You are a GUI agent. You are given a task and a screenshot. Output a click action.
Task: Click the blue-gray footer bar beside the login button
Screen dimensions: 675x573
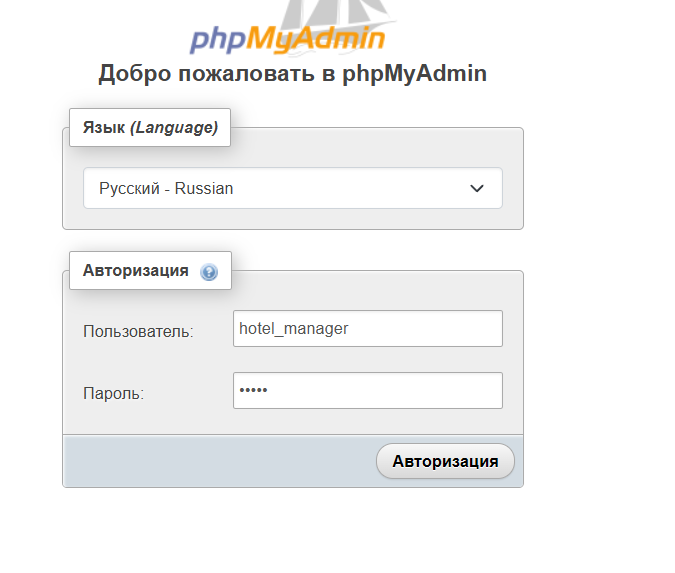(220, 461)
